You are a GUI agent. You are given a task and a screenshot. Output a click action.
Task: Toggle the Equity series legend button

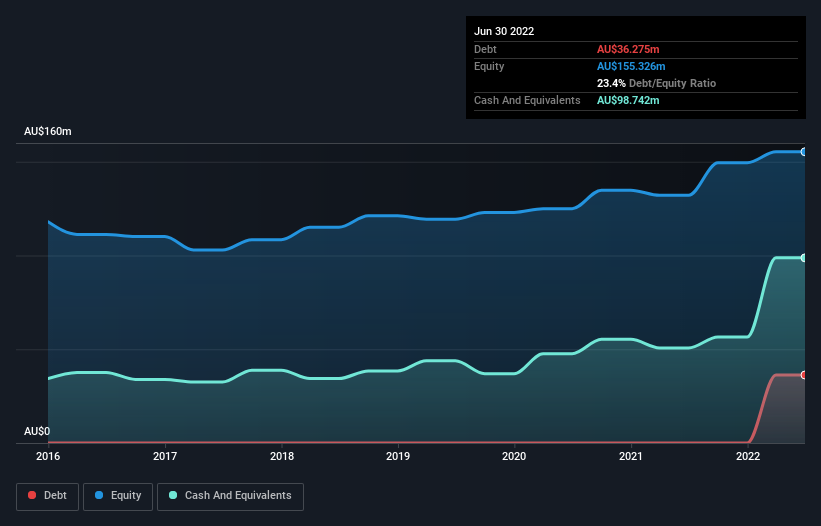[x=118, y=496]
